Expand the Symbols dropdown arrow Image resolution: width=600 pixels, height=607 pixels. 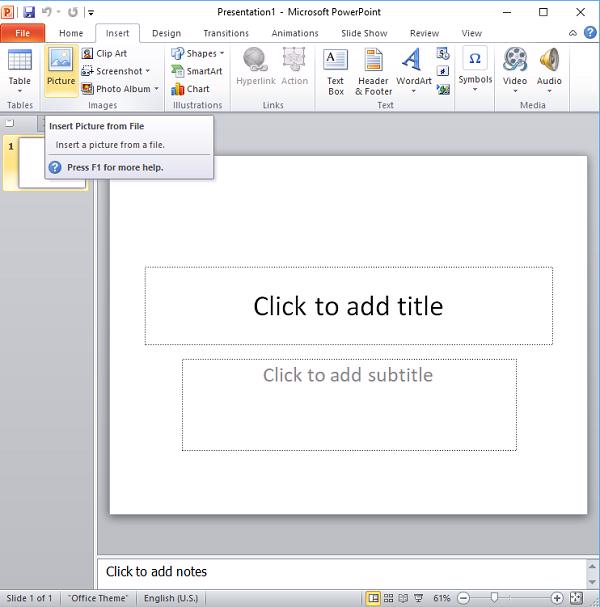pos(475,90)
